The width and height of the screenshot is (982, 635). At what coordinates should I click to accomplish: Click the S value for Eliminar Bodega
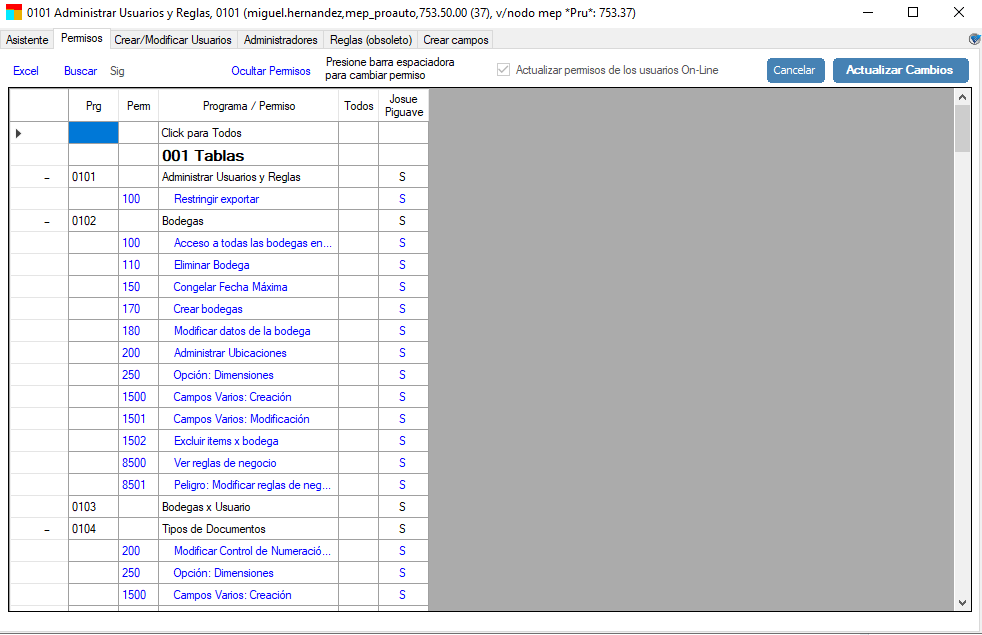pyautogui.click(x=403, y=265)
